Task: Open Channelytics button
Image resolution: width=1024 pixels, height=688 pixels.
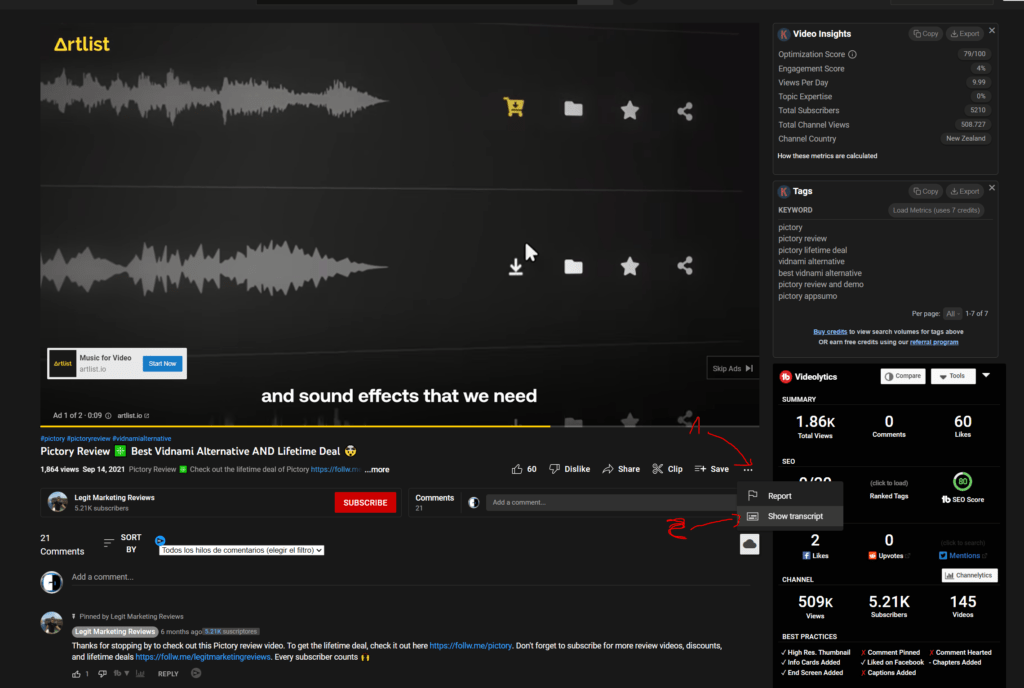Action: (969, 576)
